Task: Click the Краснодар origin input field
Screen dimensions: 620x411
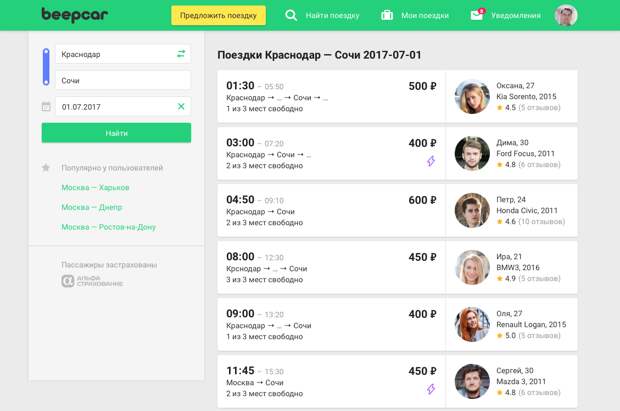Action: click(x=123, y=54)
